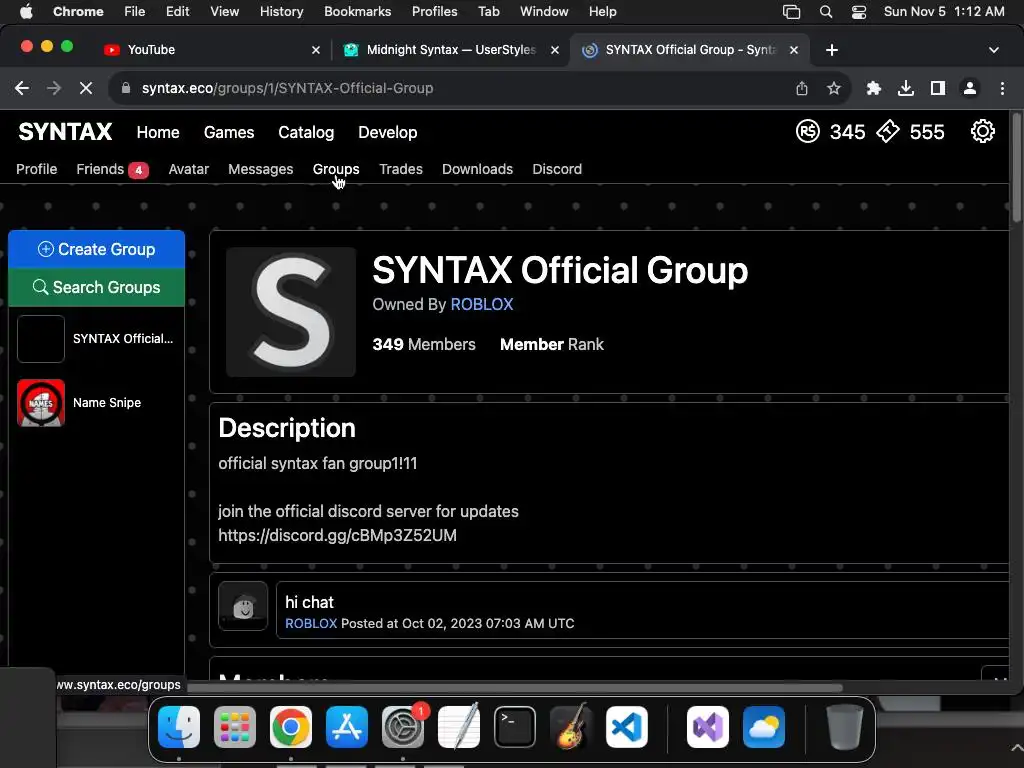Image resolution: width=1024 pixels, height=768 pixels.
Task: Open the Games page
Action: click(x=229, y=133)
